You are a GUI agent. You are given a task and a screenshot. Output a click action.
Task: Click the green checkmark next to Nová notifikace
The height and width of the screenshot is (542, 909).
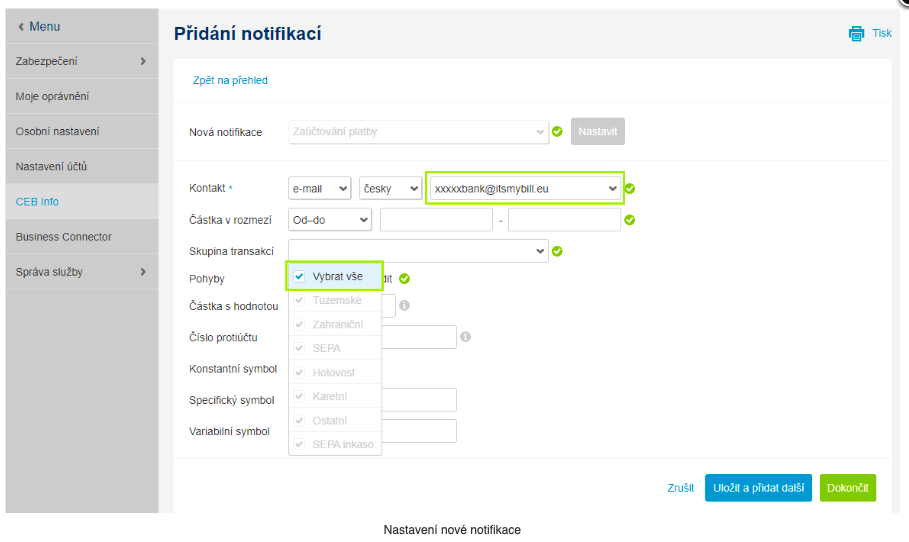point(557,131)
